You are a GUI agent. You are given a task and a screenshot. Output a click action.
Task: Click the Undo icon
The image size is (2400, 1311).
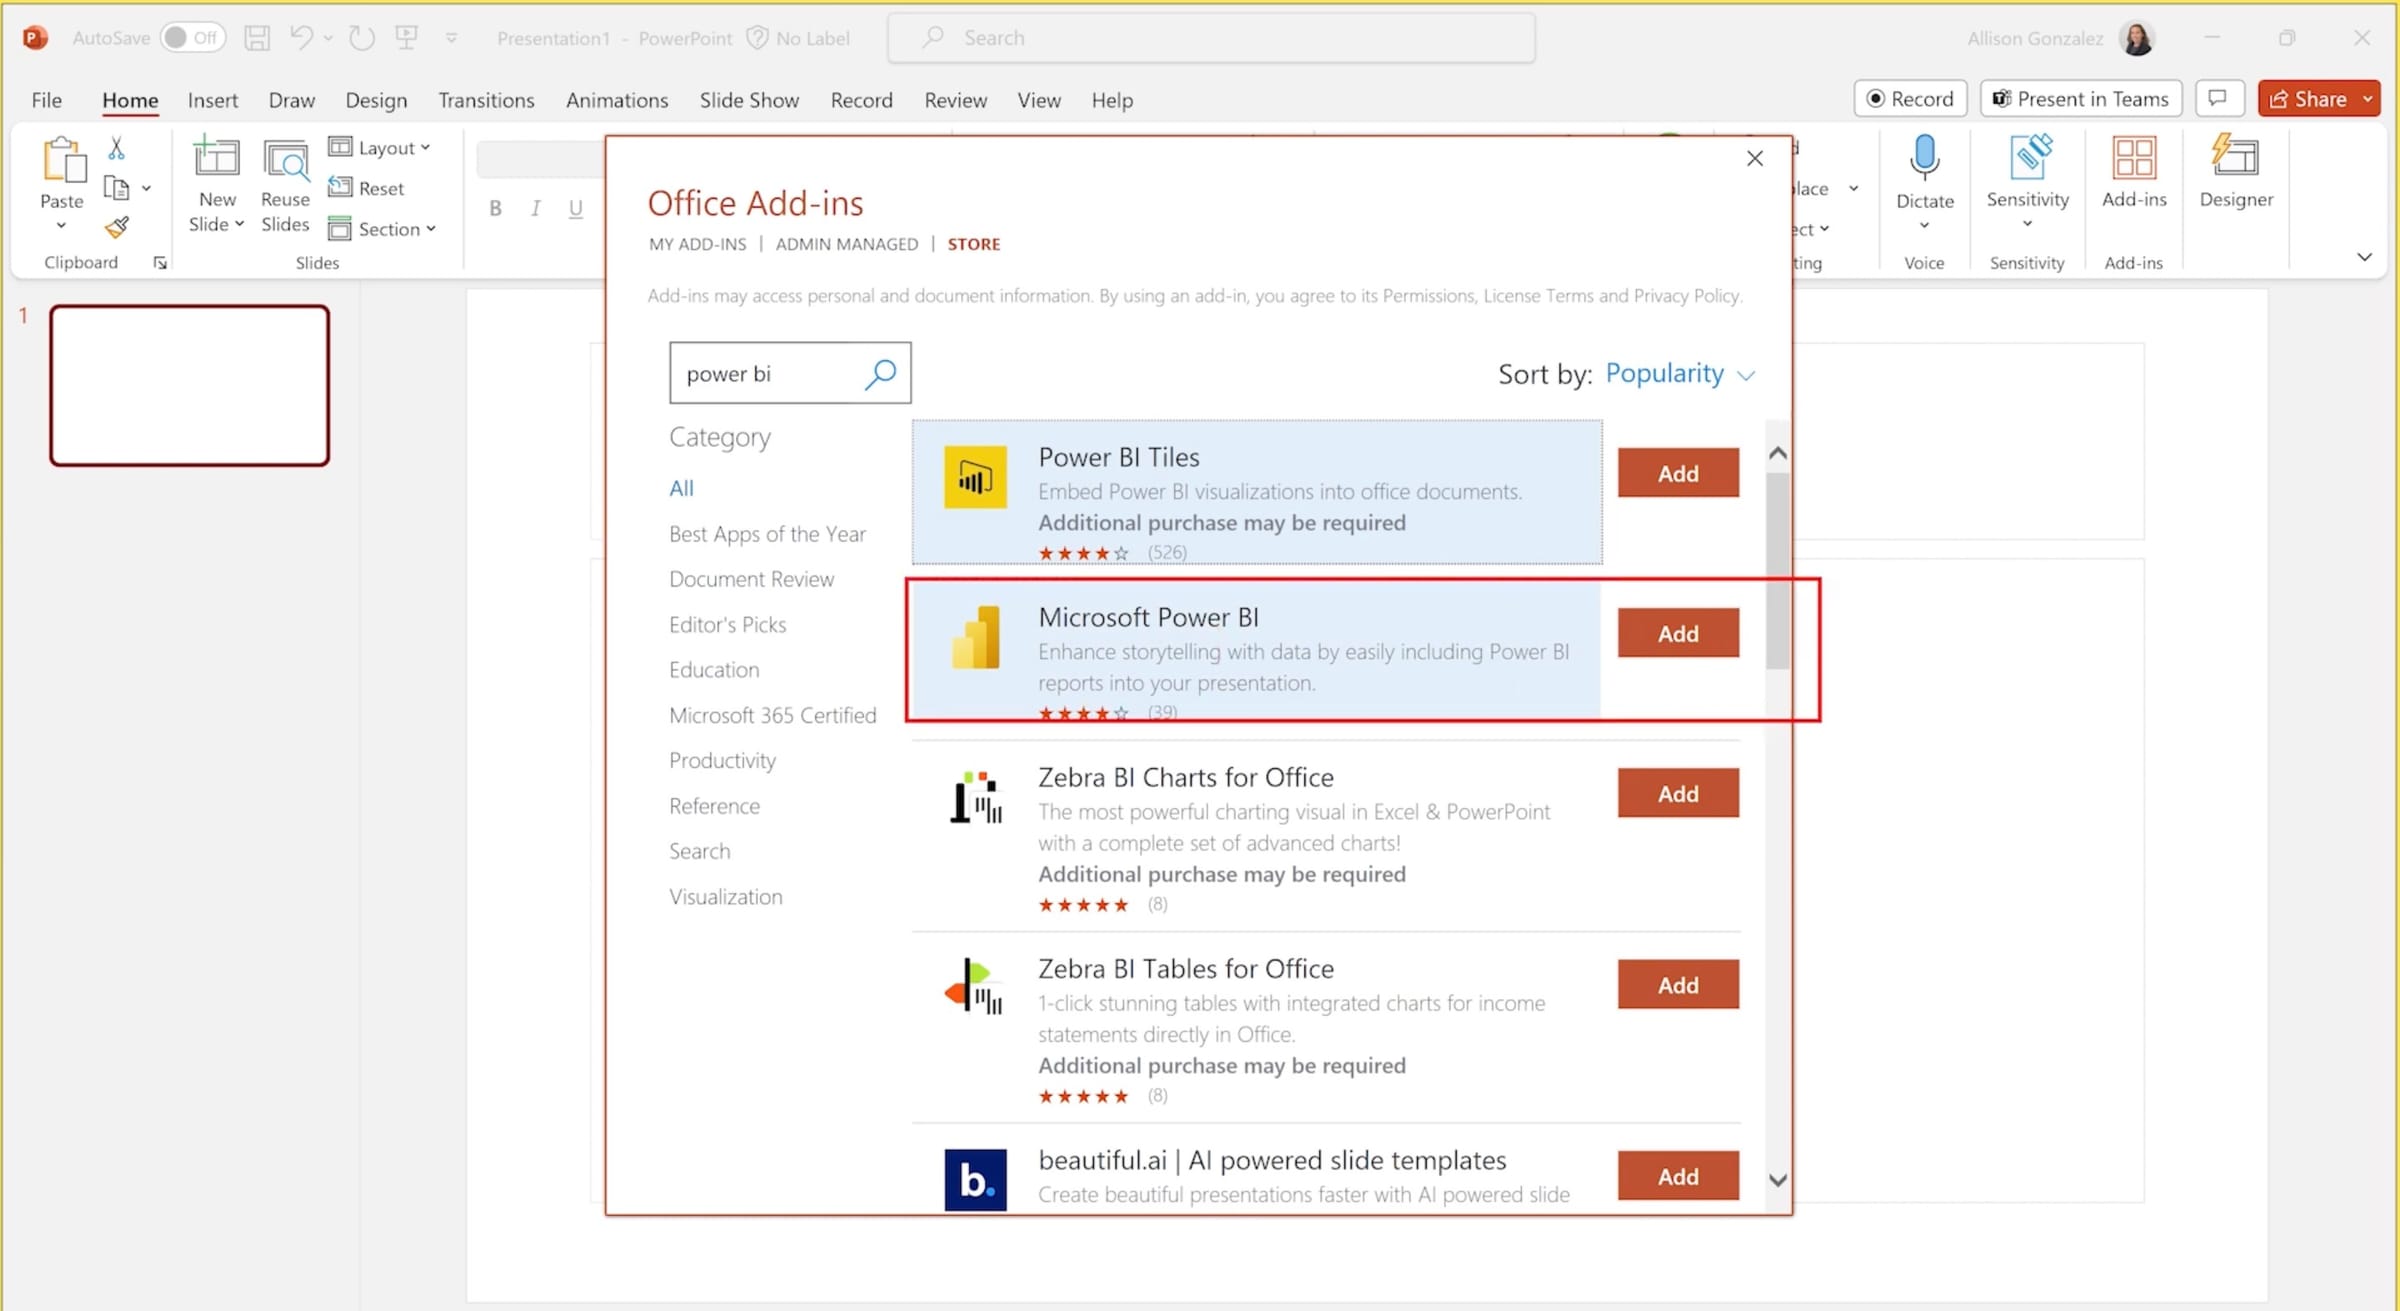pos(300,37)
